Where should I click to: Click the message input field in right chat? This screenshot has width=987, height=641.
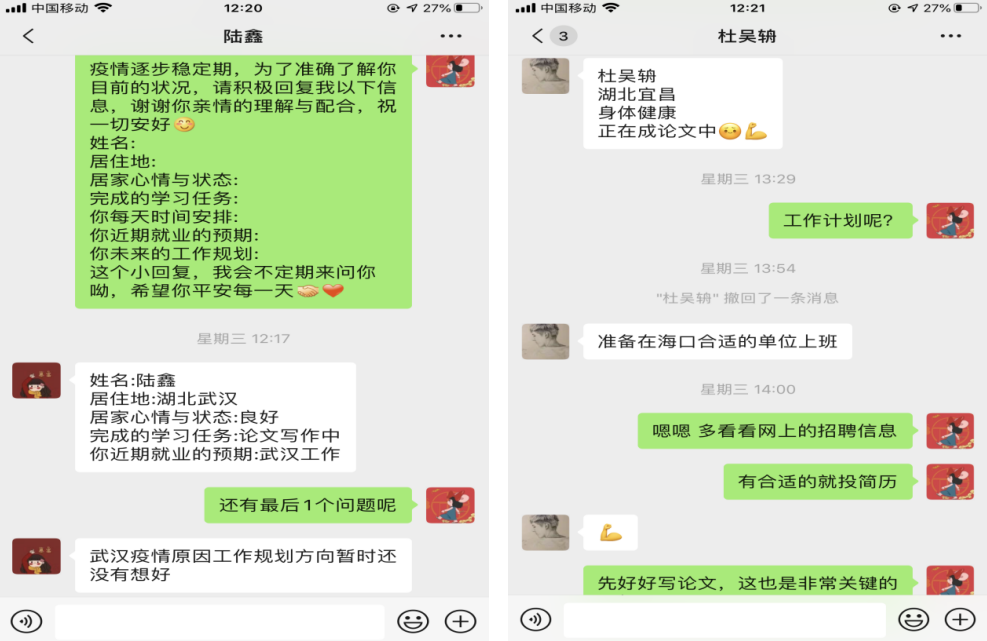[x=725, y=620]
